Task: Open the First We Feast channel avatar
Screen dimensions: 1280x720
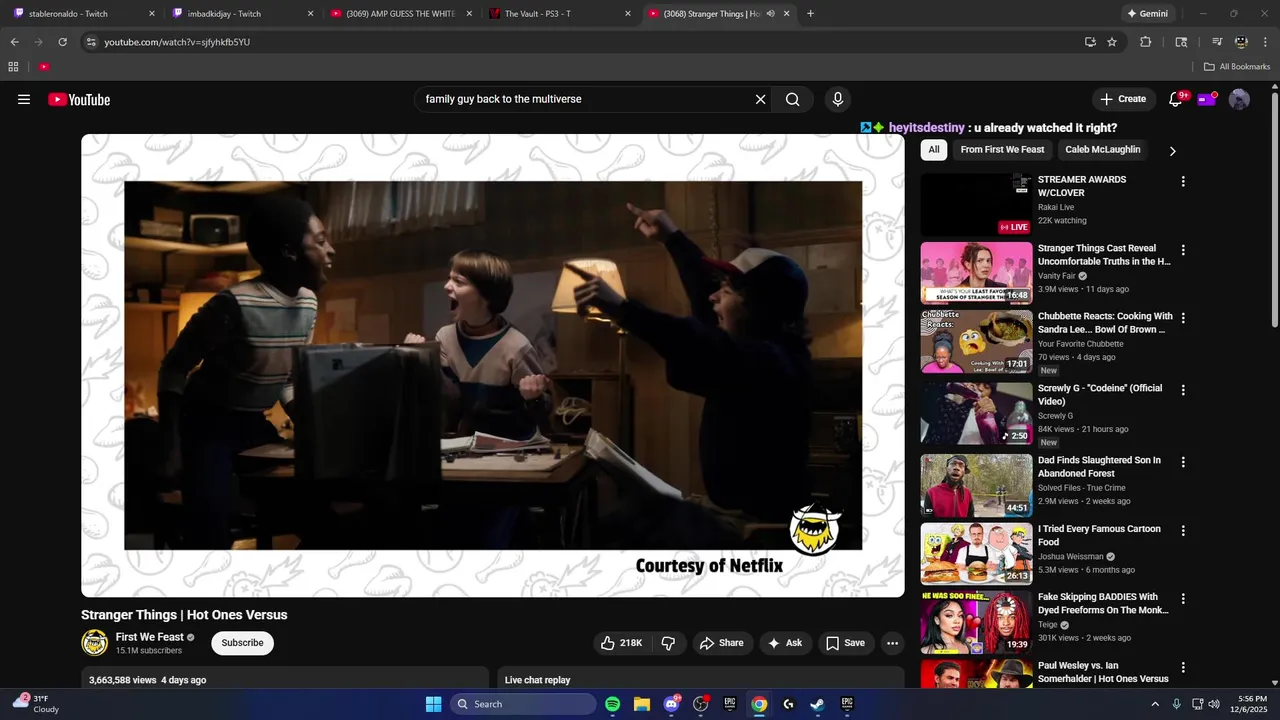Action: (x=94, y=643)
